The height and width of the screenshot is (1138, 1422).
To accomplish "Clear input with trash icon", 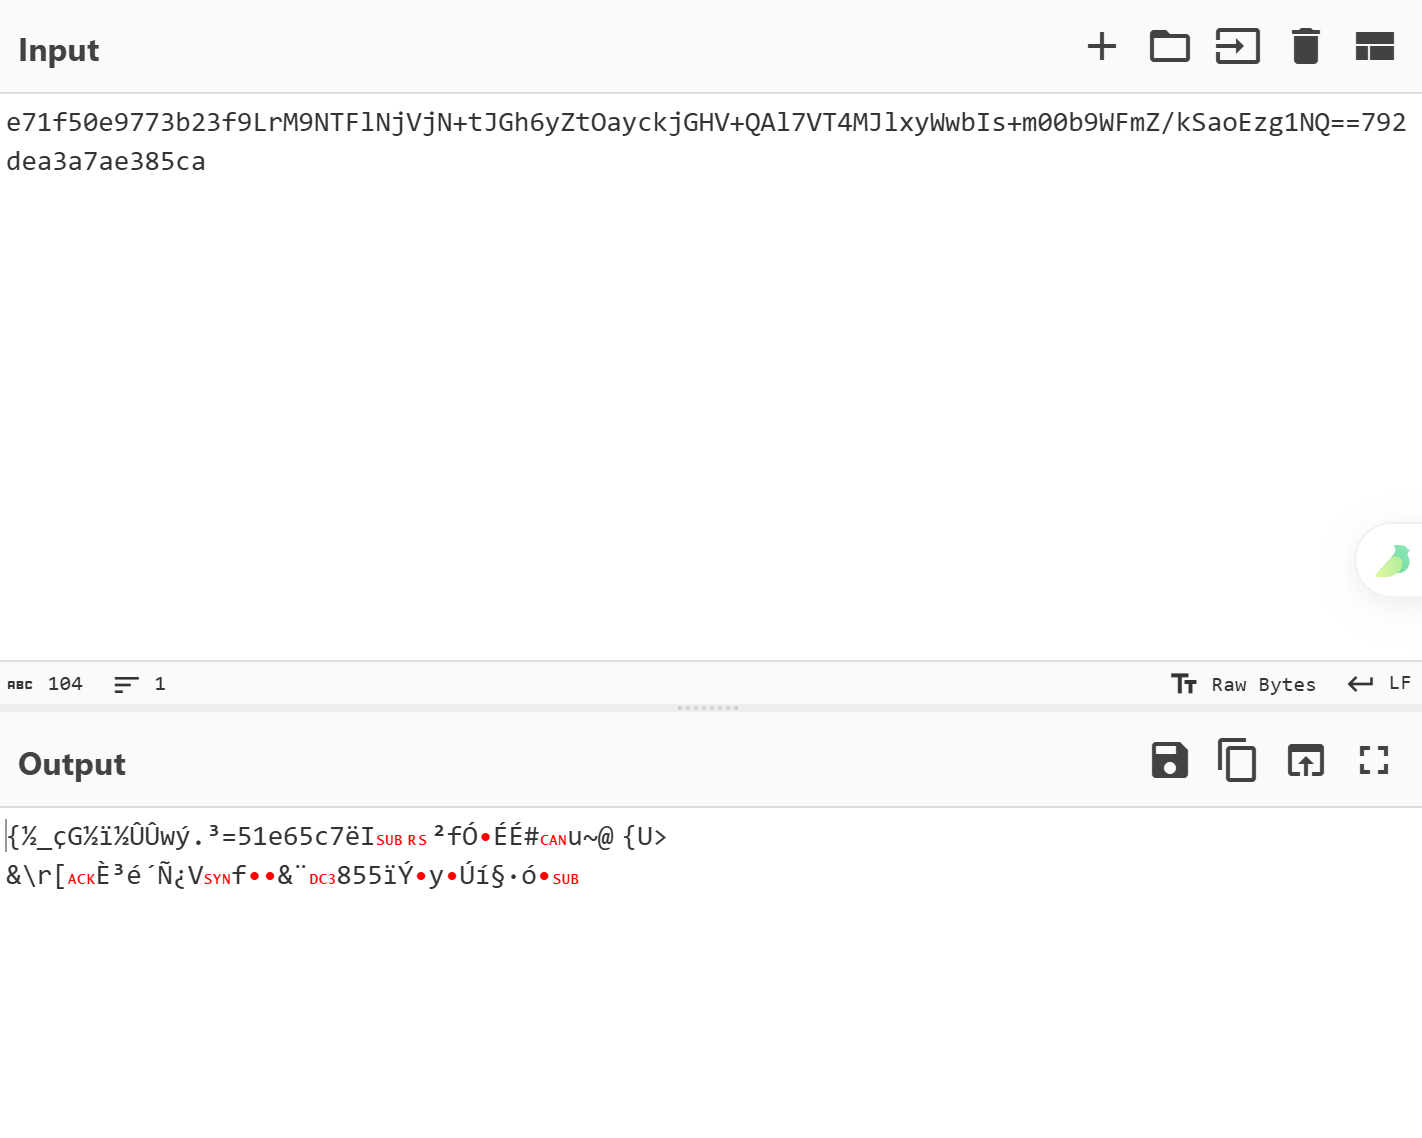I will 1305,47.
